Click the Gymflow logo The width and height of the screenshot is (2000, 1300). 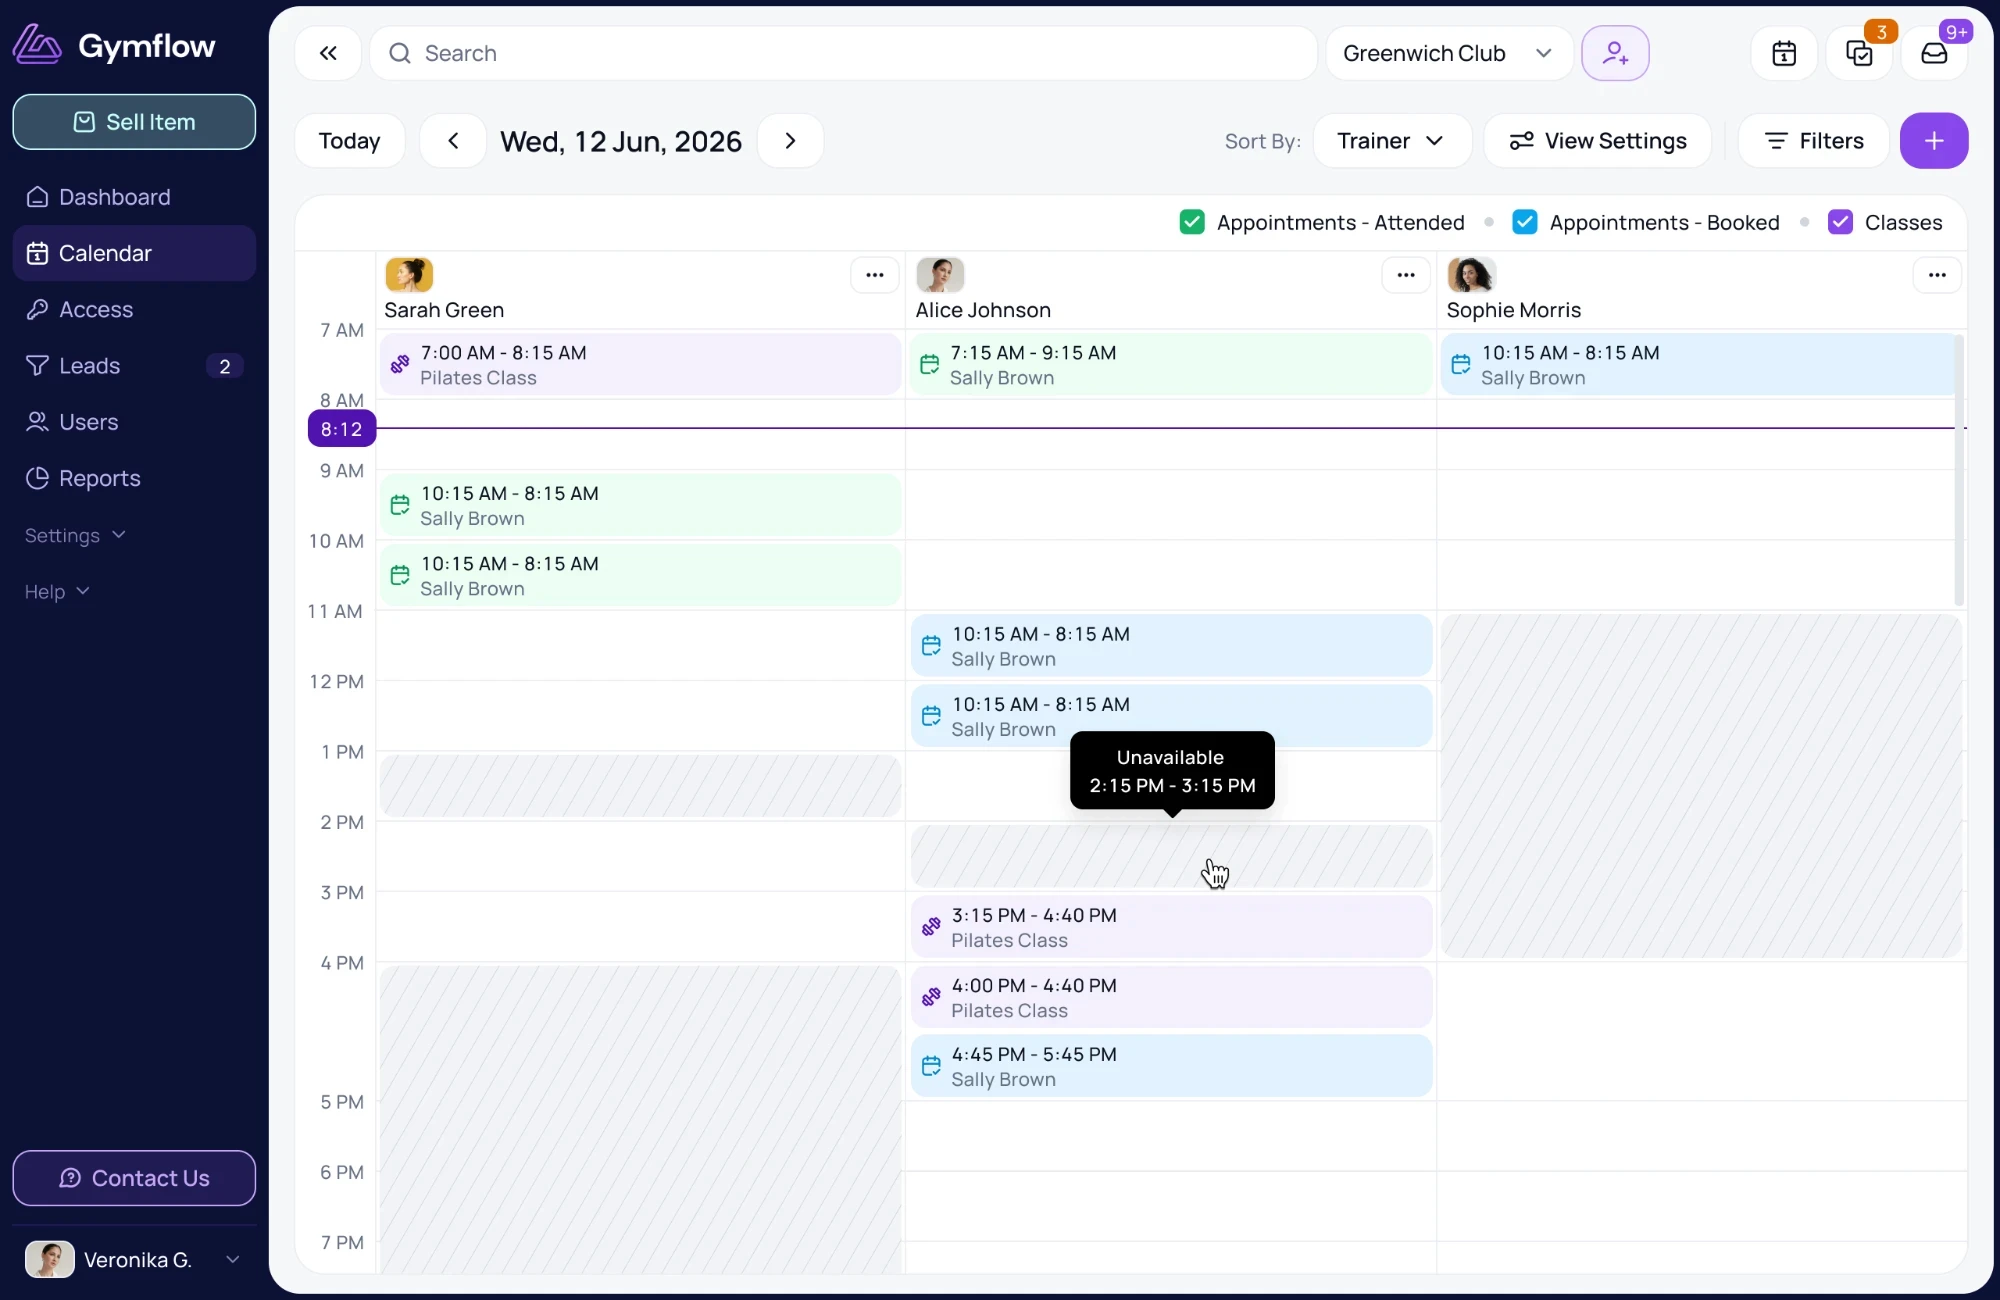[114, 45]
